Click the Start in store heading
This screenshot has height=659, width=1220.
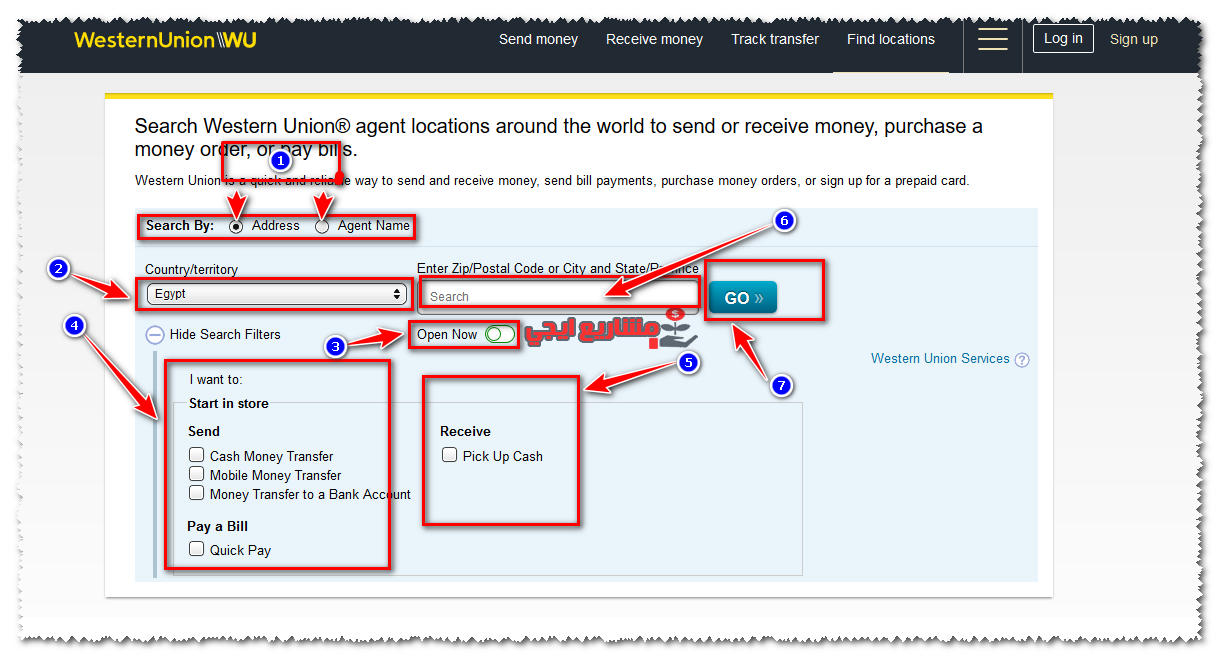229,403
